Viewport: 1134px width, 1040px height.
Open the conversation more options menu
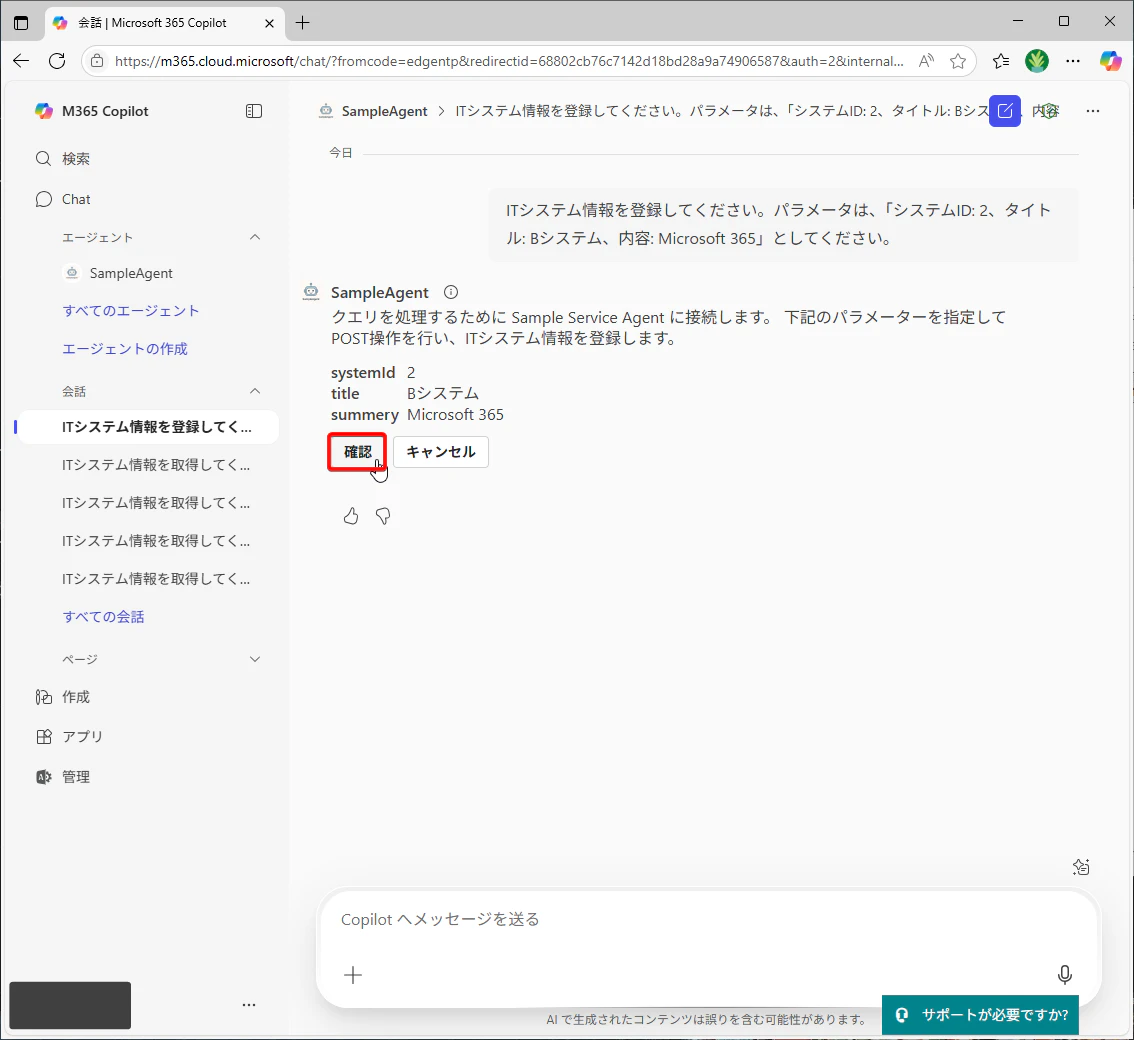(x=1093, y=111)
